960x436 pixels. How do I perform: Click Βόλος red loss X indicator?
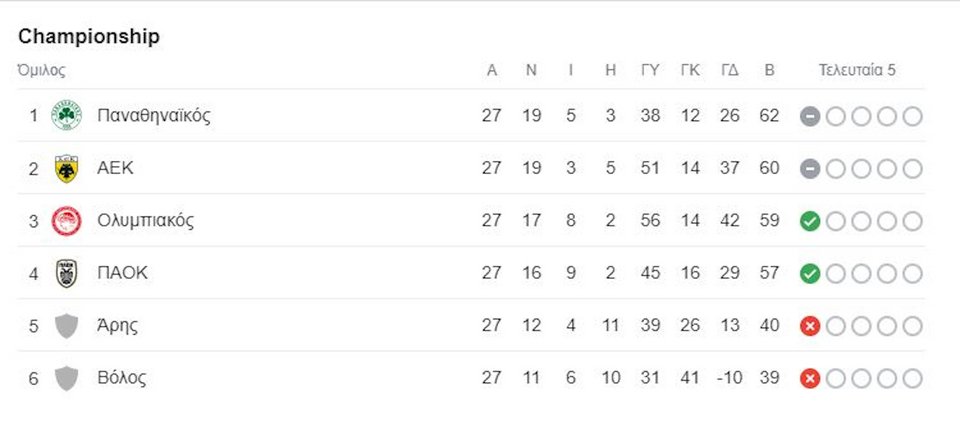tap(809, 379)
